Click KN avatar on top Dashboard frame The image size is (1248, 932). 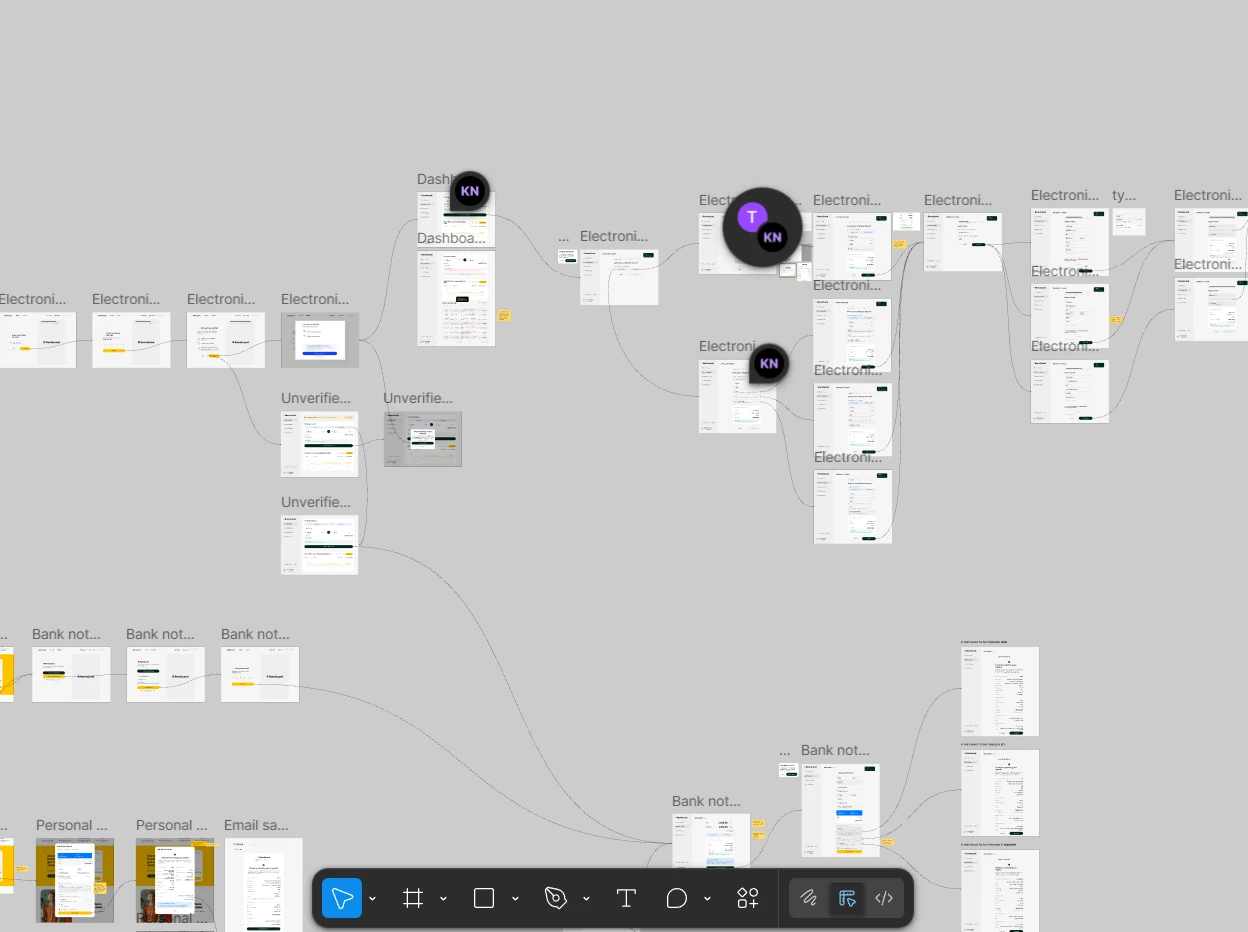click(470, 191)
